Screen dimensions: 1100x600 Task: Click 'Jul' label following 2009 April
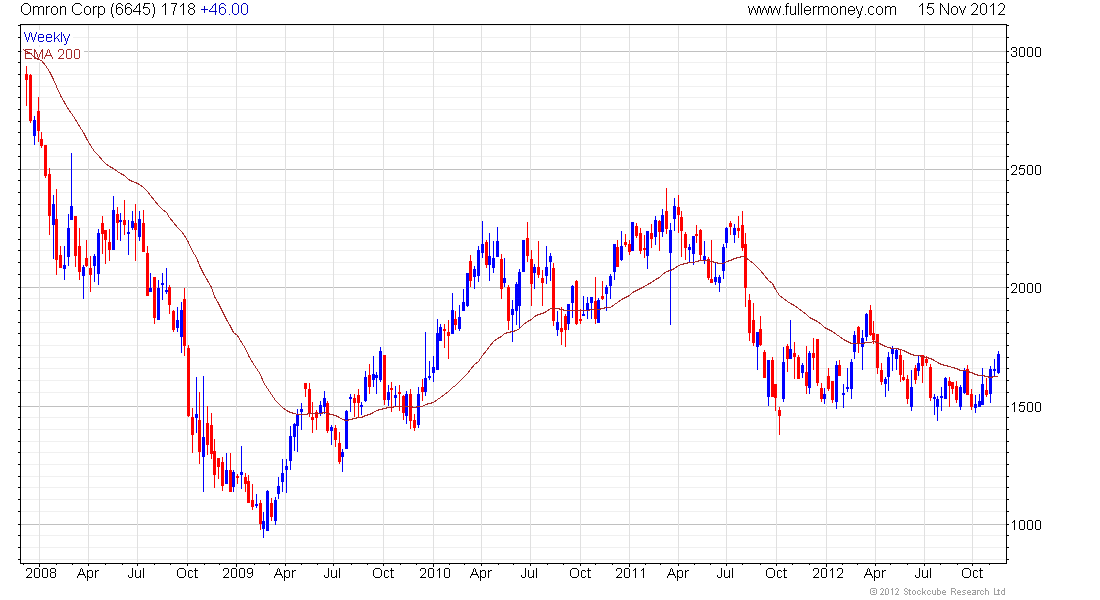(x=332, y=573)
